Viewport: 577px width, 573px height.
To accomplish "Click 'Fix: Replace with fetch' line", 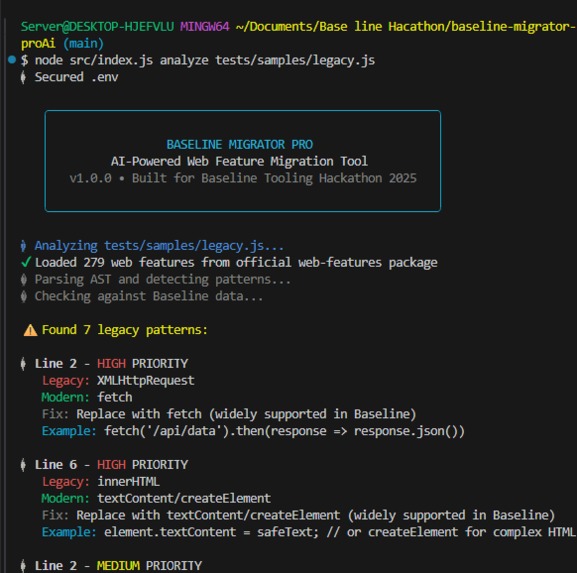I will coord(229,414).
